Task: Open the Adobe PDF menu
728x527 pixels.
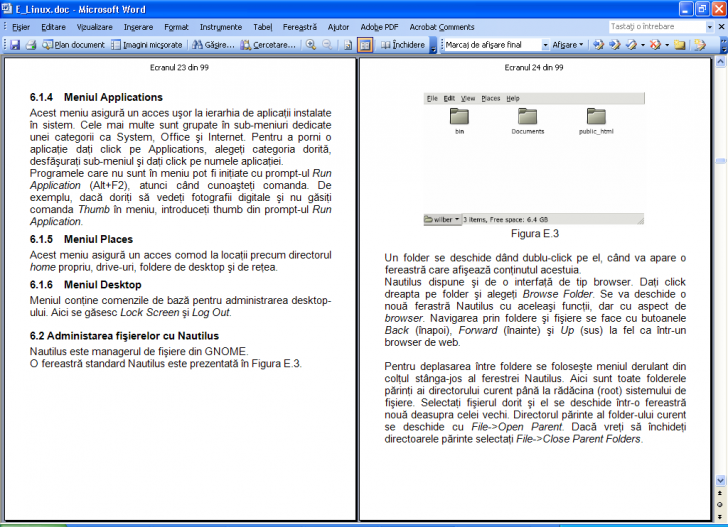Action: pos(379,27)
